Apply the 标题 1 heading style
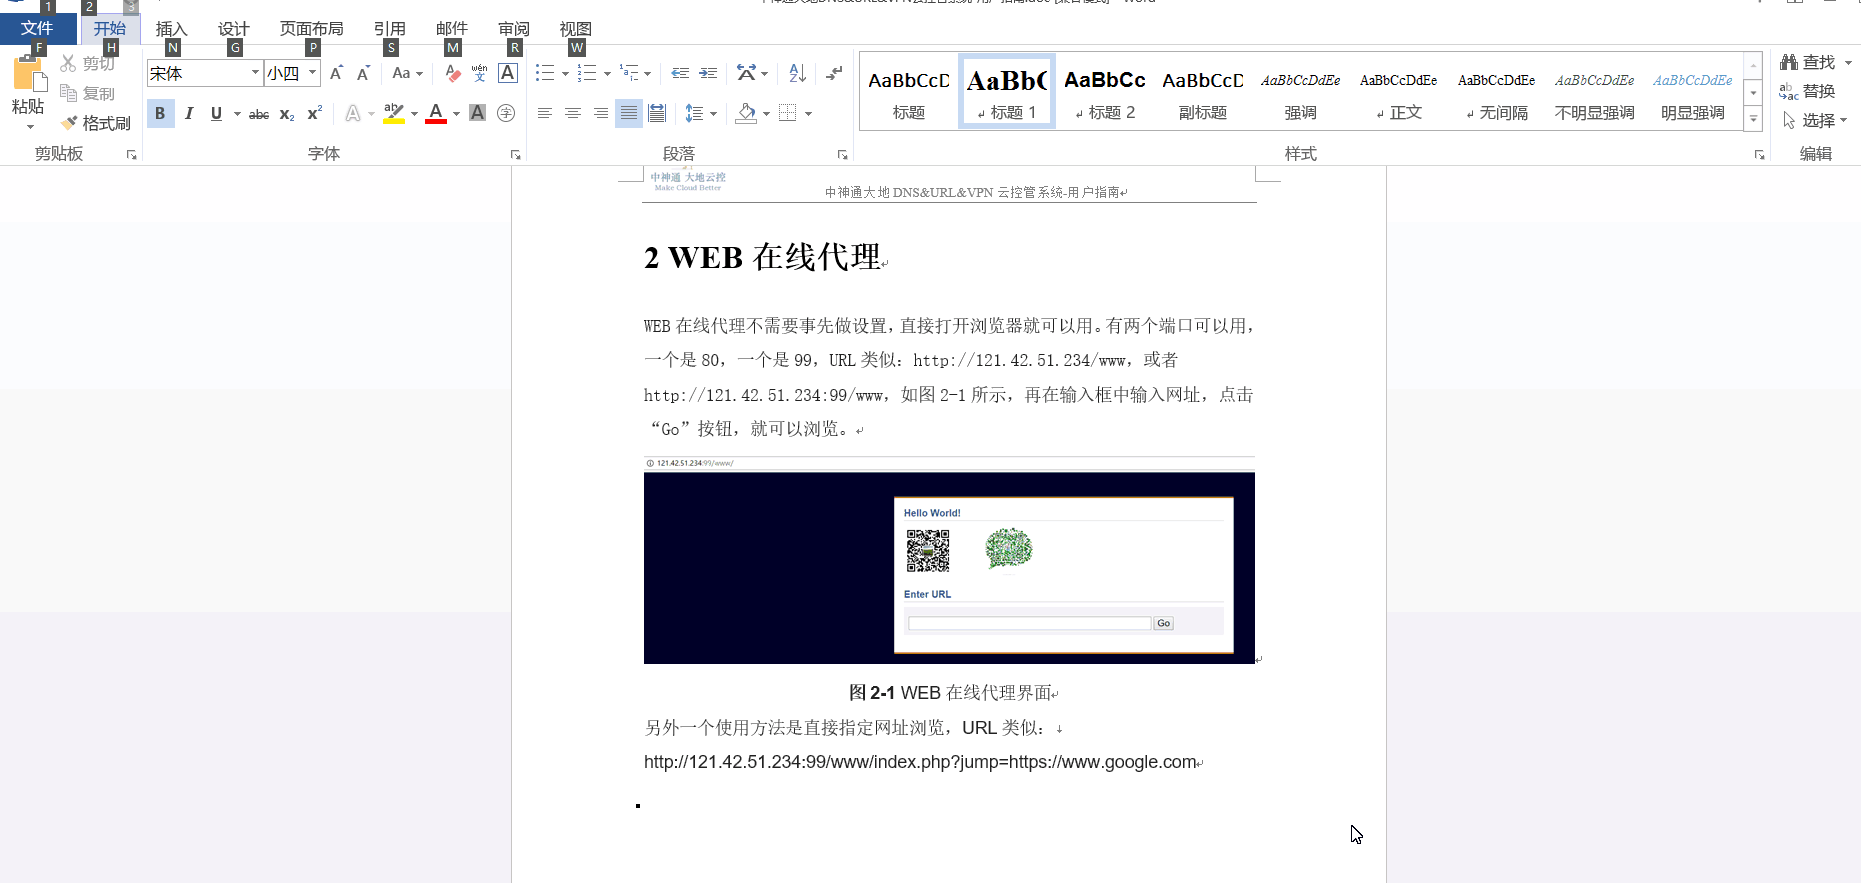This screenshot has height=883, width=1861. click(1007, 92)
